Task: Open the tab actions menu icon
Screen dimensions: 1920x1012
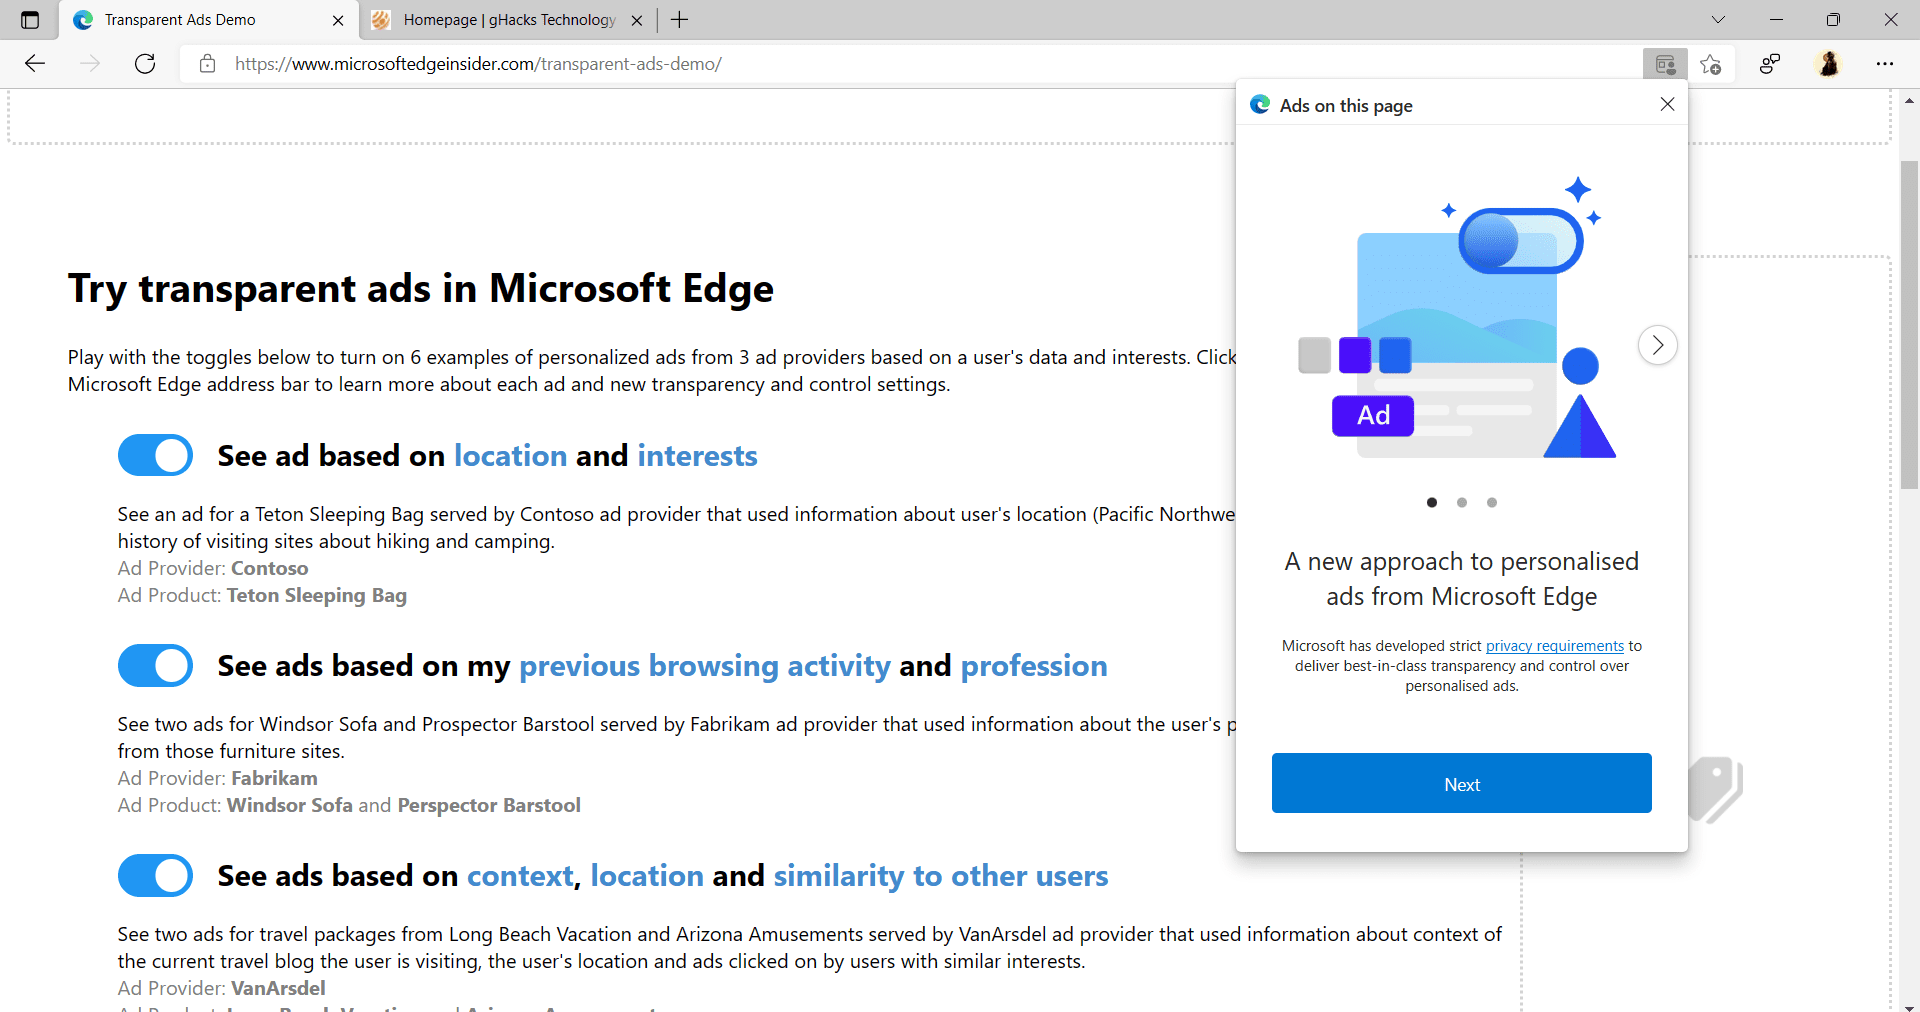Action: [x=28, y=19]
